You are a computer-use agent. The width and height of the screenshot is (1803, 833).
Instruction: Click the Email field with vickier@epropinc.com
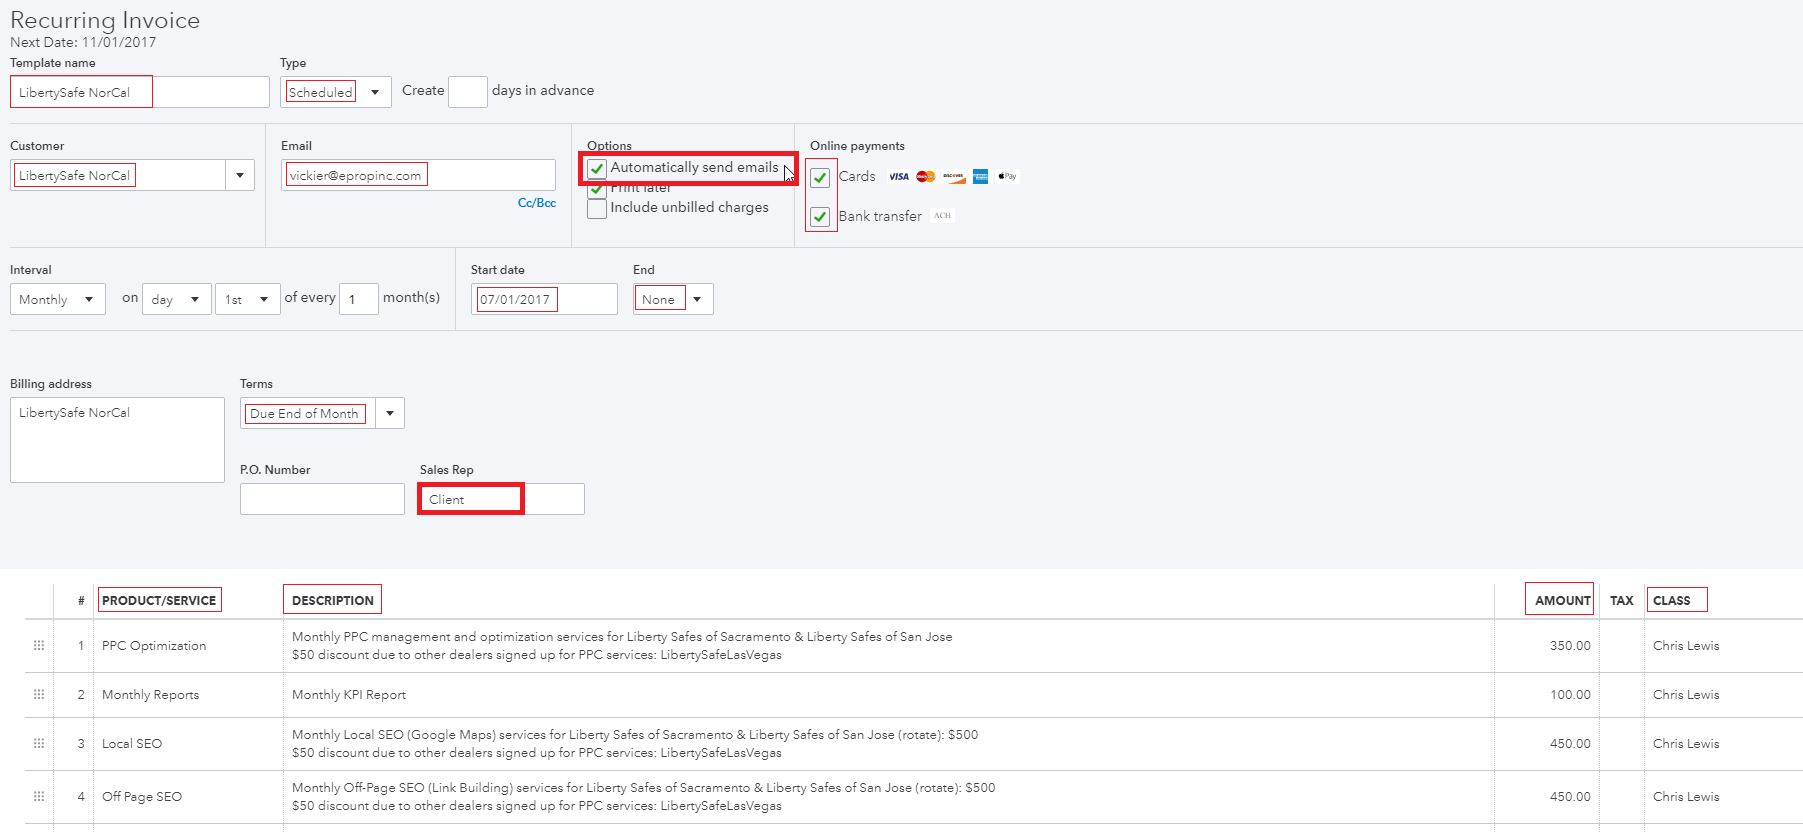pos(418,175)
